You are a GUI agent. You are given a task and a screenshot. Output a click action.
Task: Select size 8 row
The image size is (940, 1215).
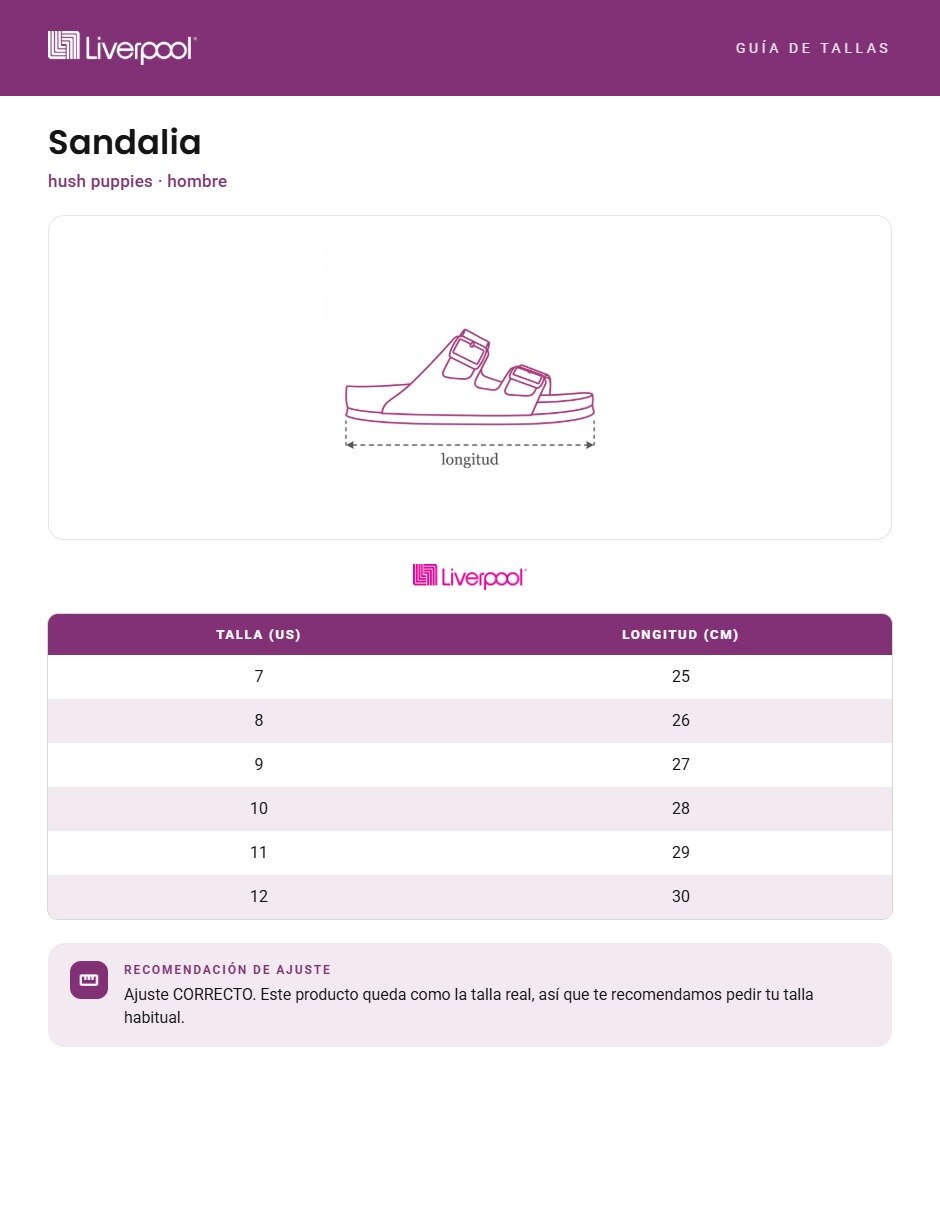click(470, 721)
